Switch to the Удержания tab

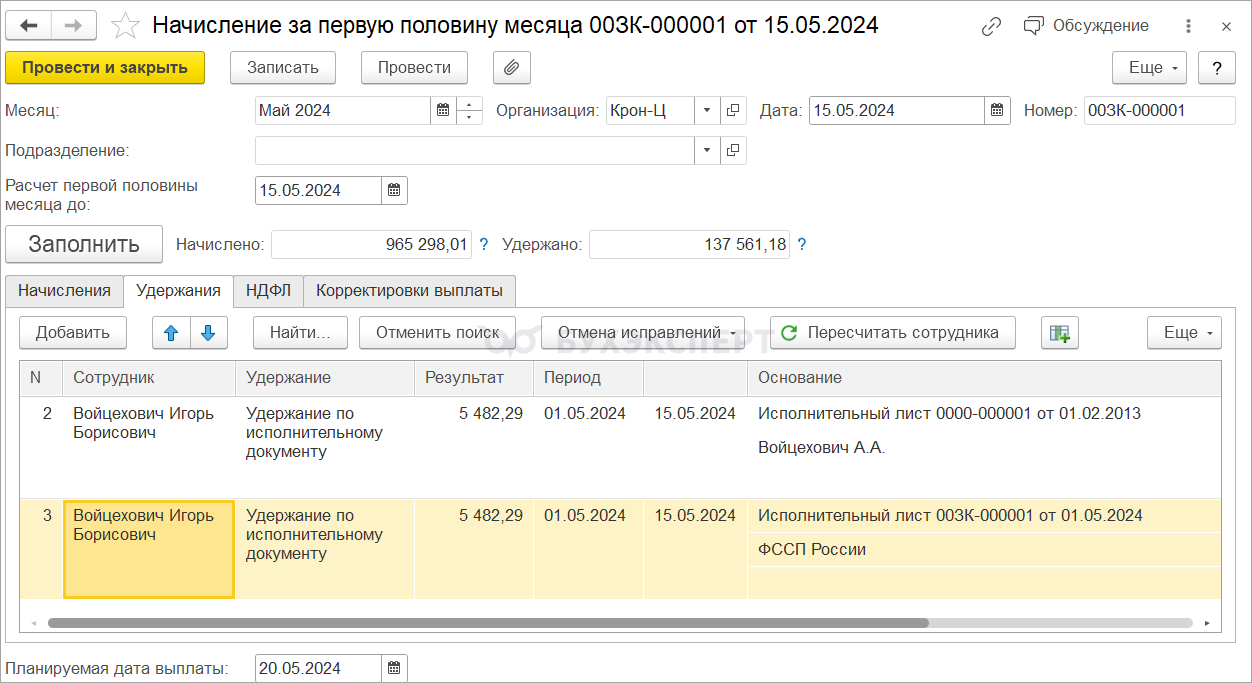[x=178, y=291]
